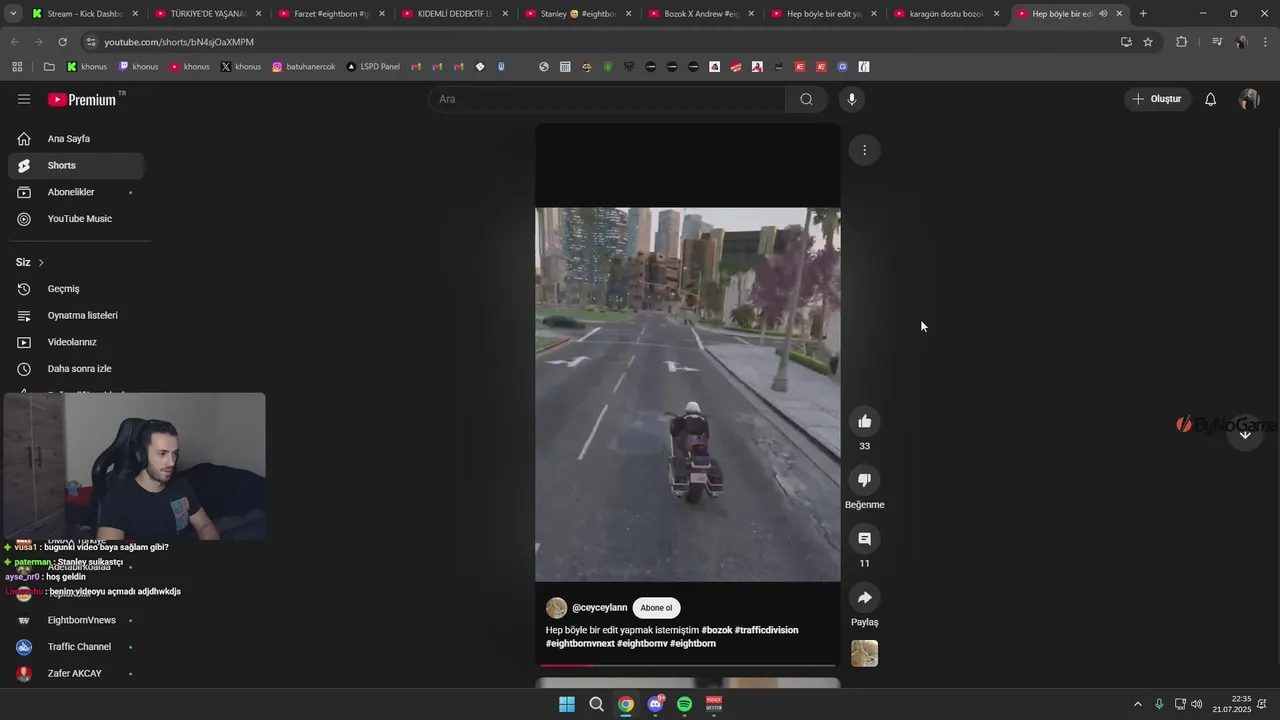This screenshot has width=1280, height=720.
Task: Open Geçmiş history in sidebar
Action: (76, 289)
